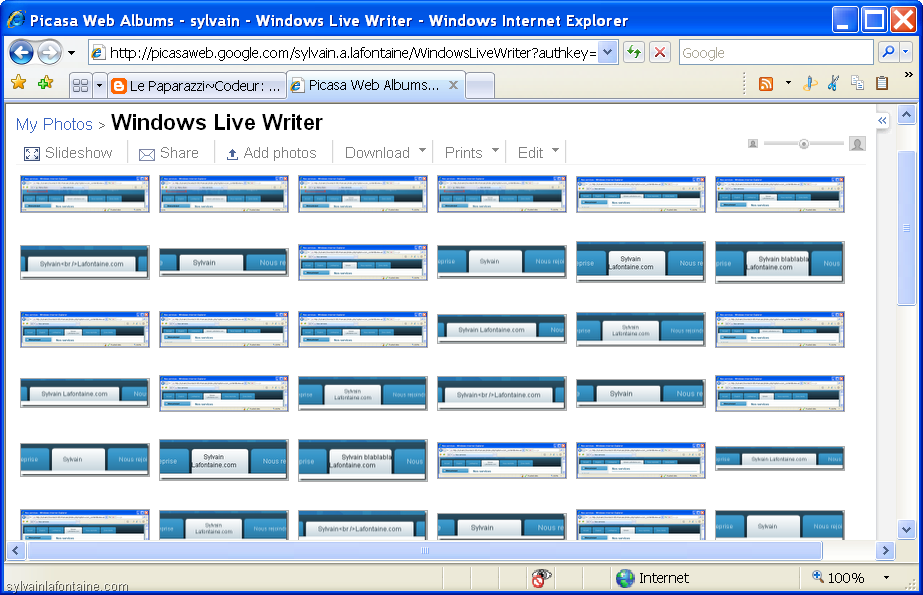
Task: Click the horizontal scrollbar right arrow
Action: click(x=885, y=551)
